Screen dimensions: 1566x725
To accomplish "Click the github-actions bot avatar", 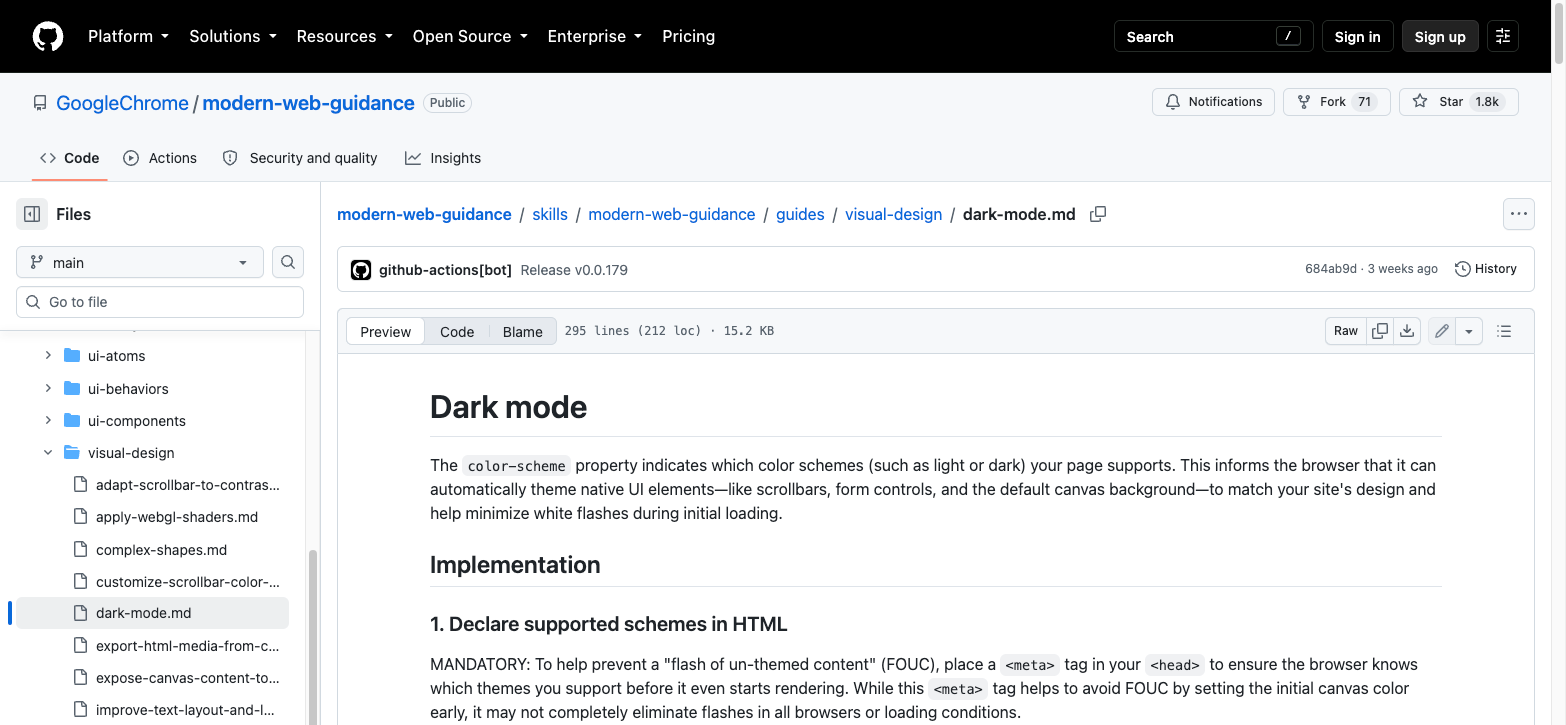I will pos(361,269).
